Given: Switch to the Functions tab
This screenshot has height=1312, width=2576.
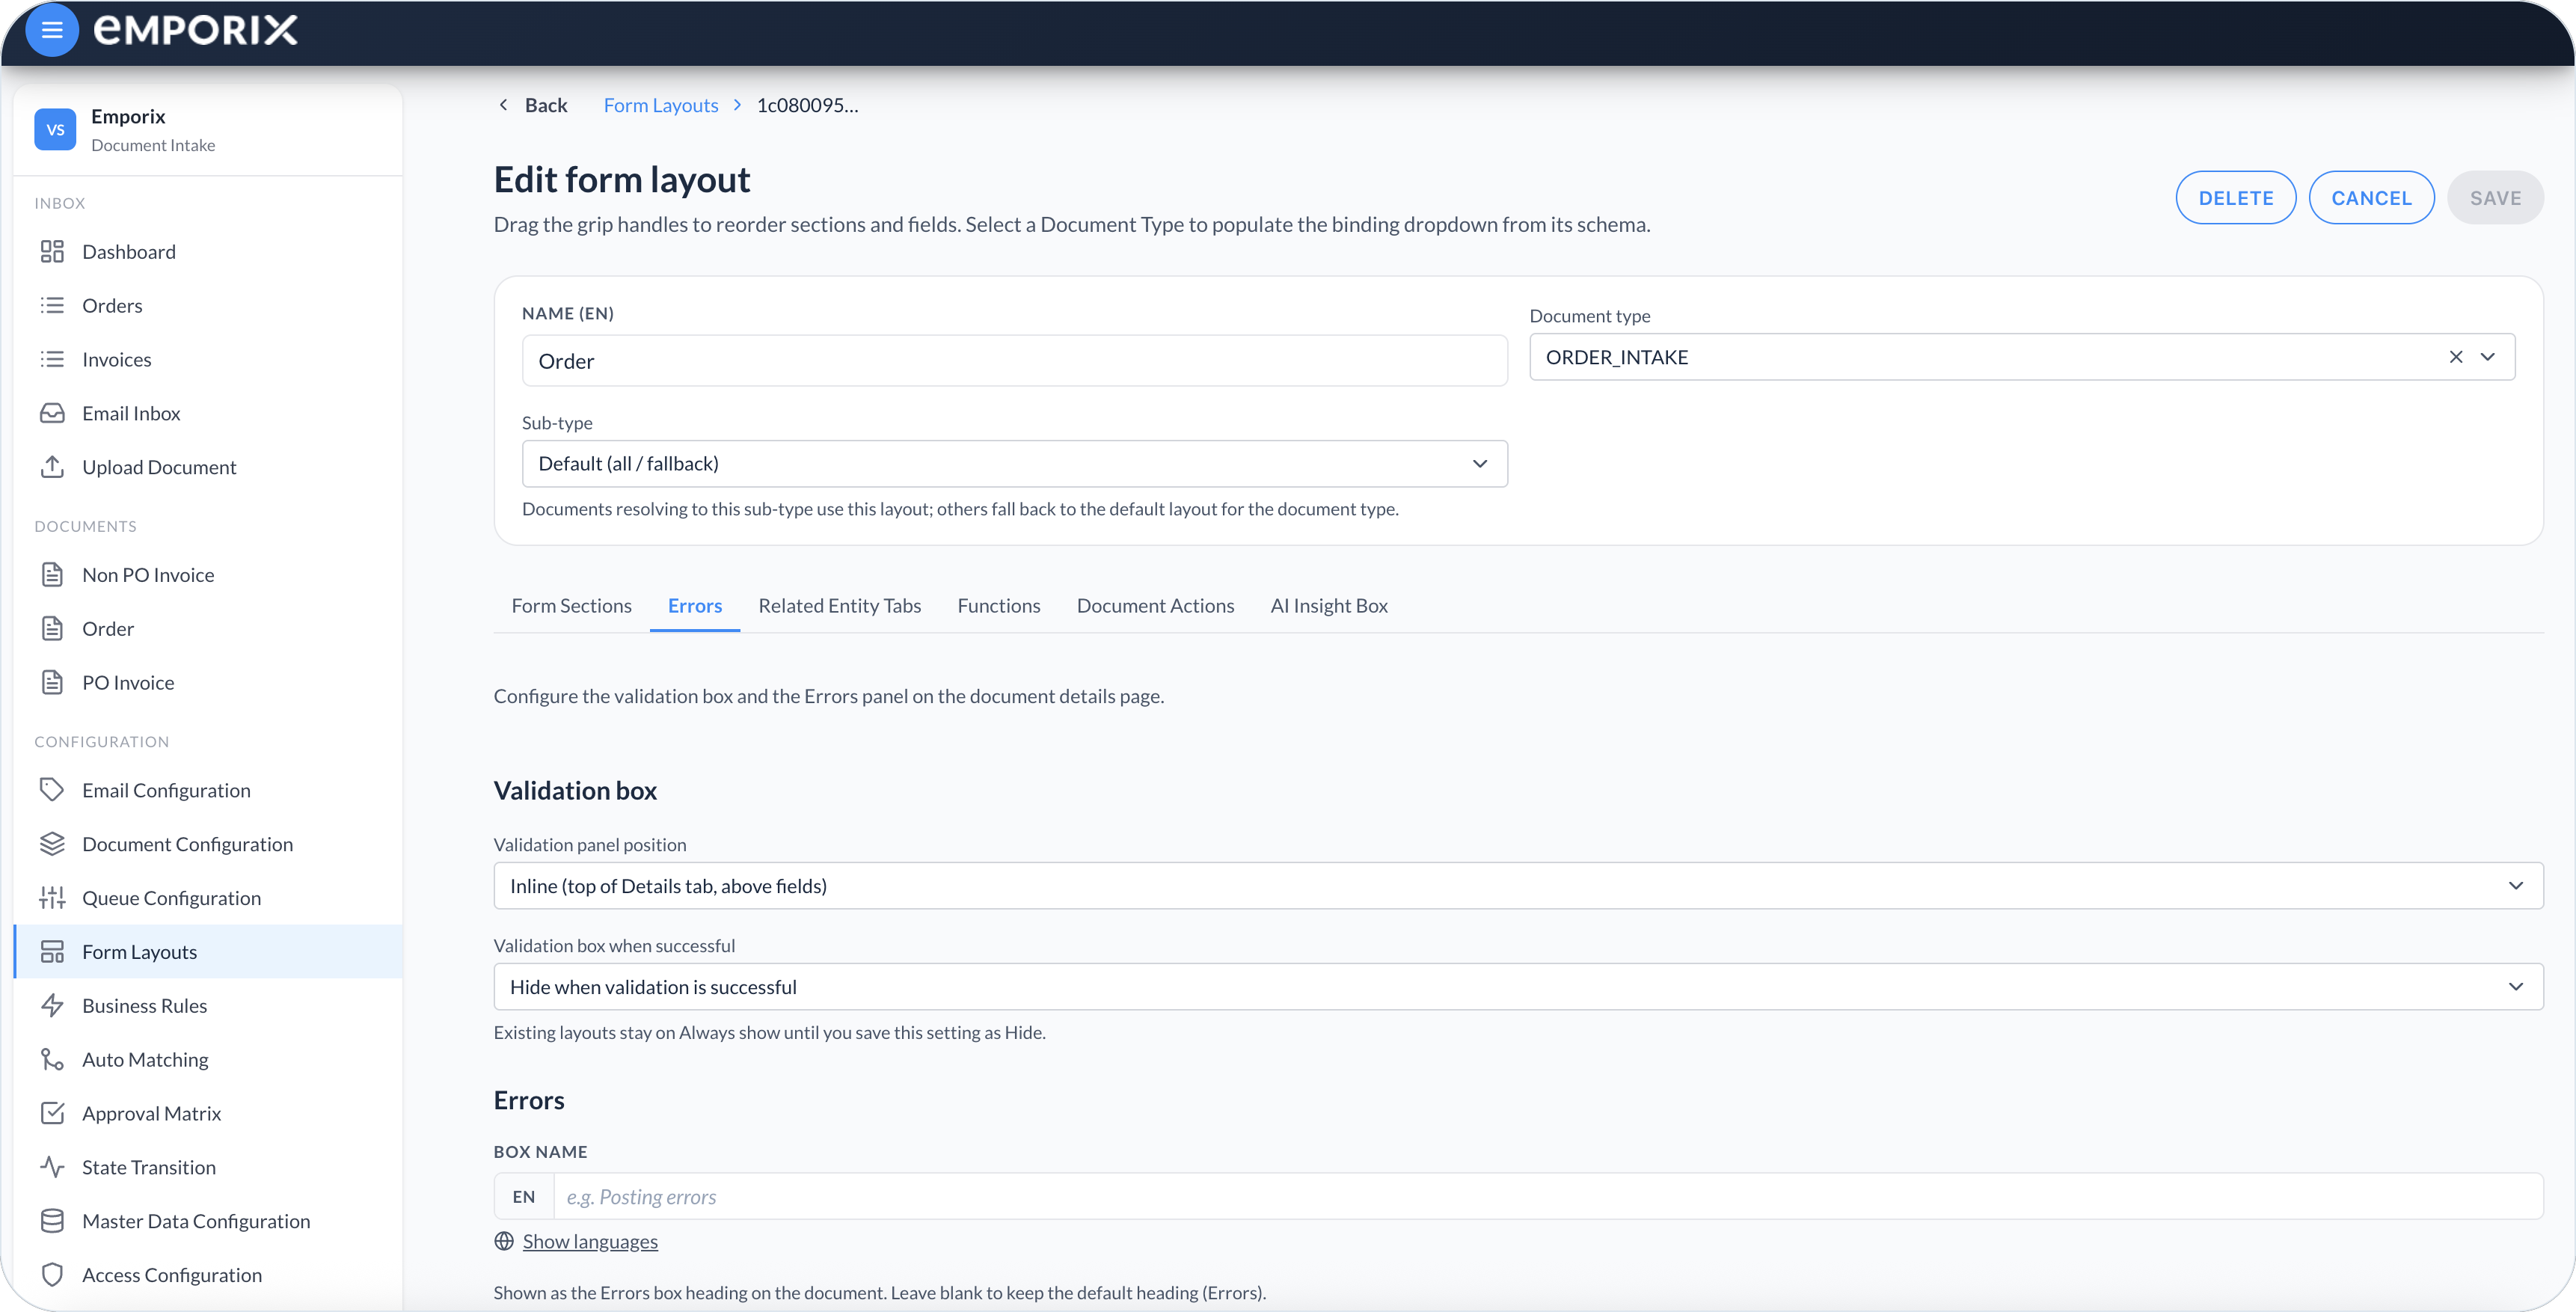Looking at the screenshot, I should (999, 606).
